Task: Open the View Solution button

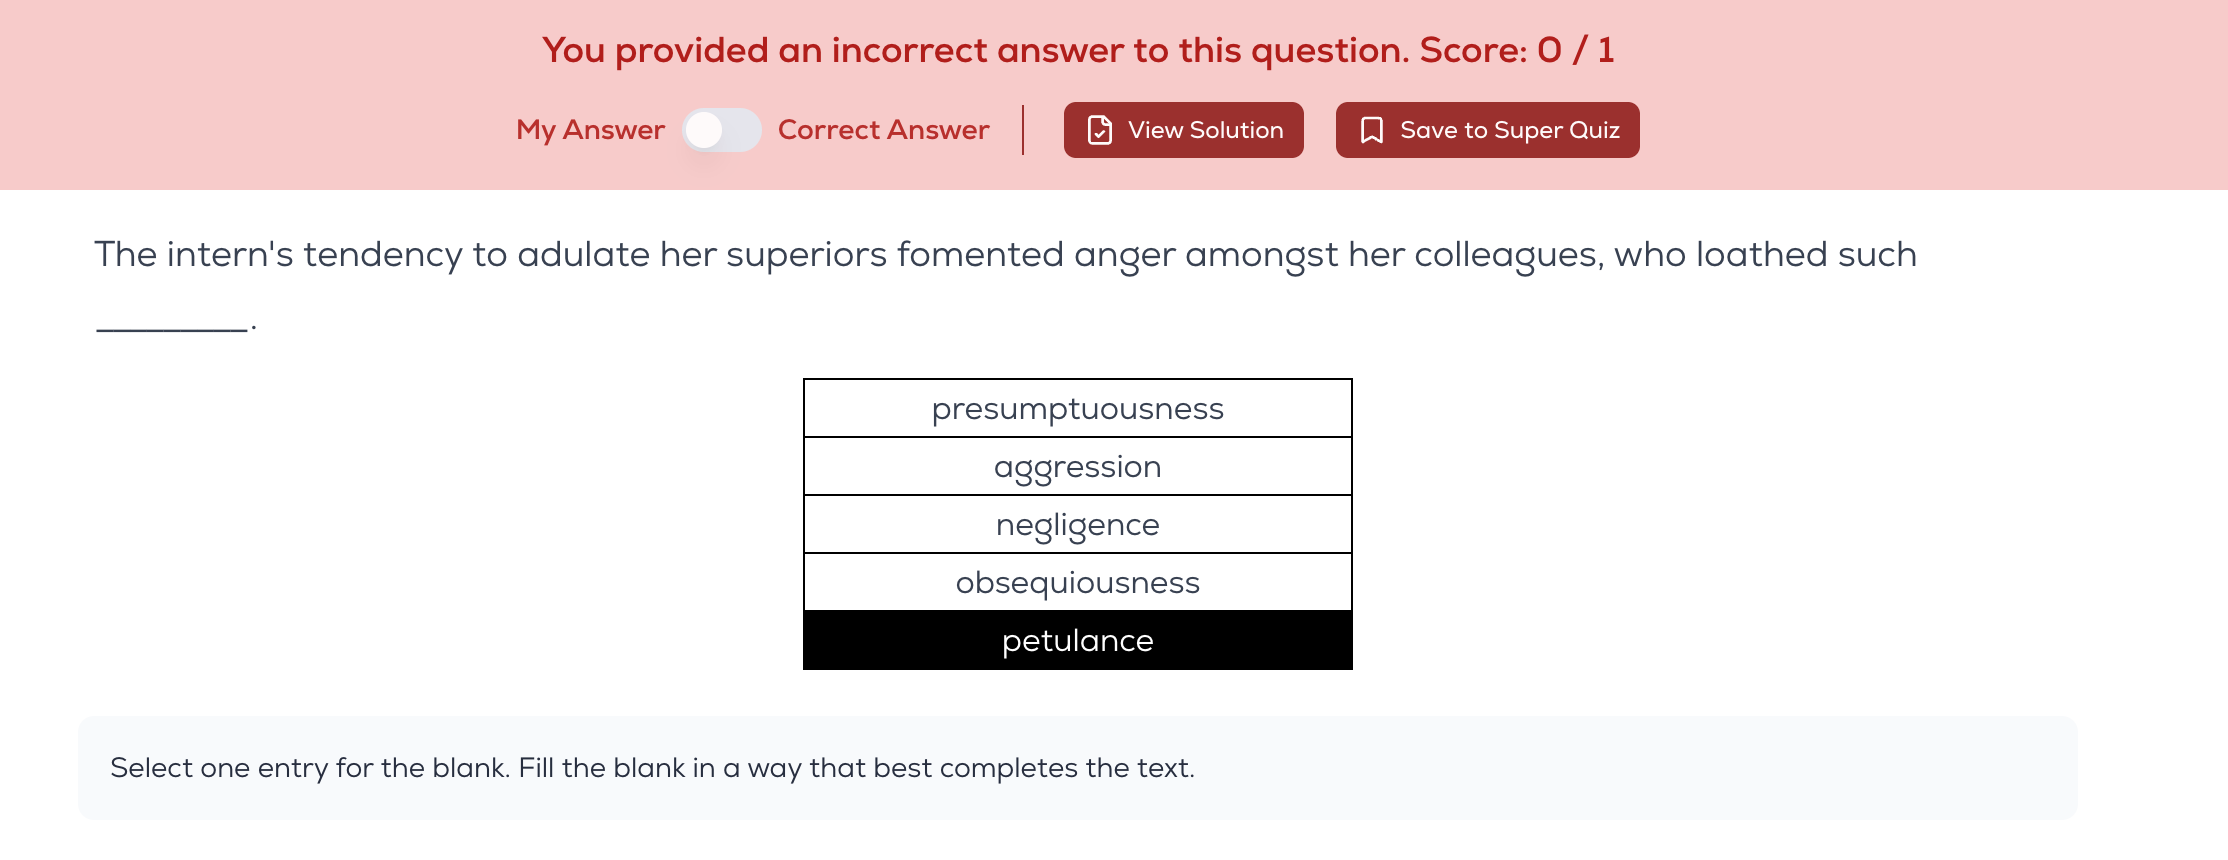Action: click(x=1183, y=130)
